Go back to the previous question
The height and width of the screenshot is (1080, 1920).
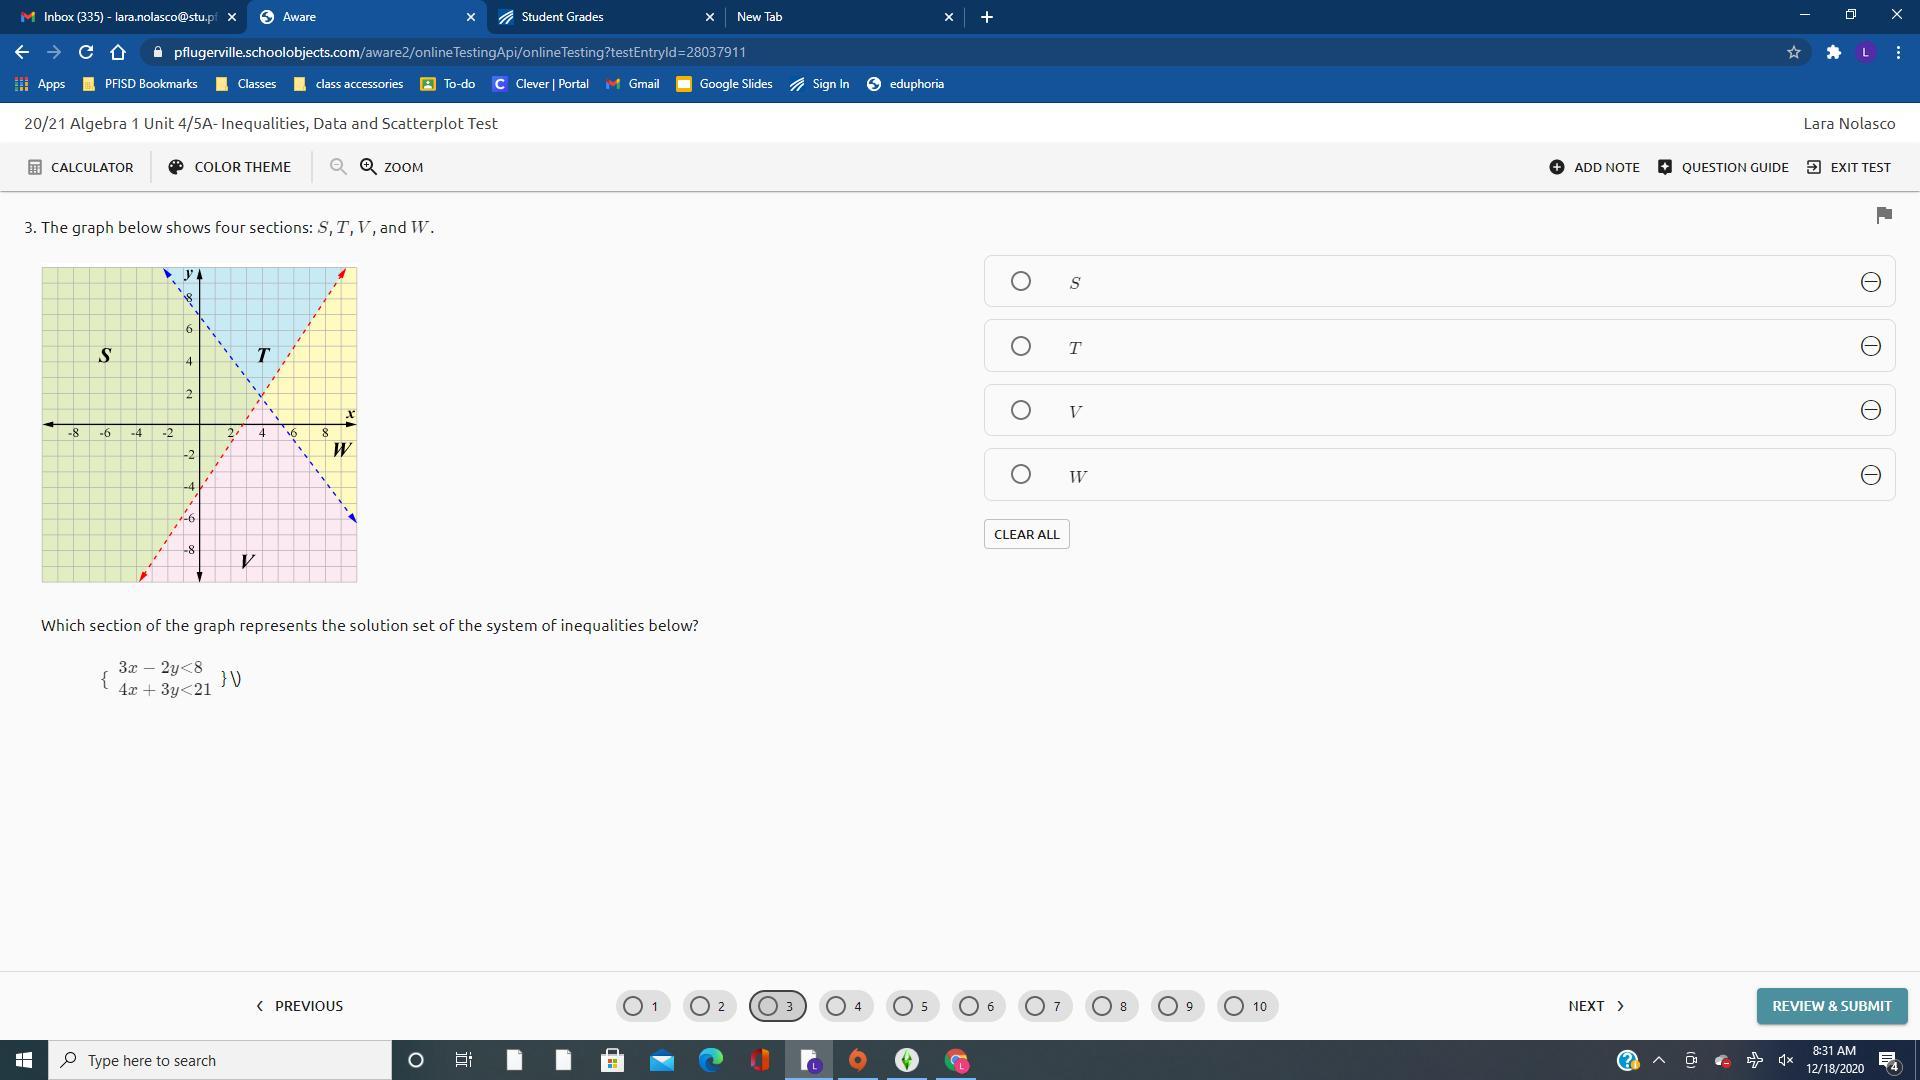tap(299, 1006)
